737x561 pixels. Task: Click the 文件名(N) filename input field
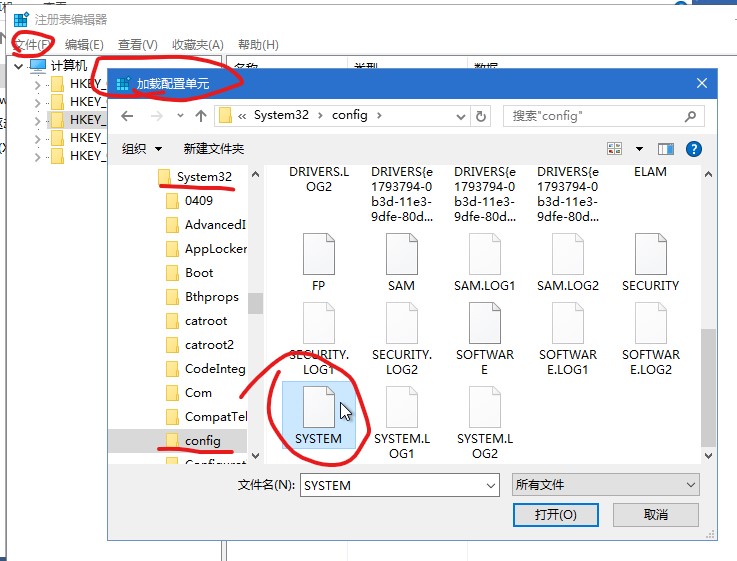(399, 485)
